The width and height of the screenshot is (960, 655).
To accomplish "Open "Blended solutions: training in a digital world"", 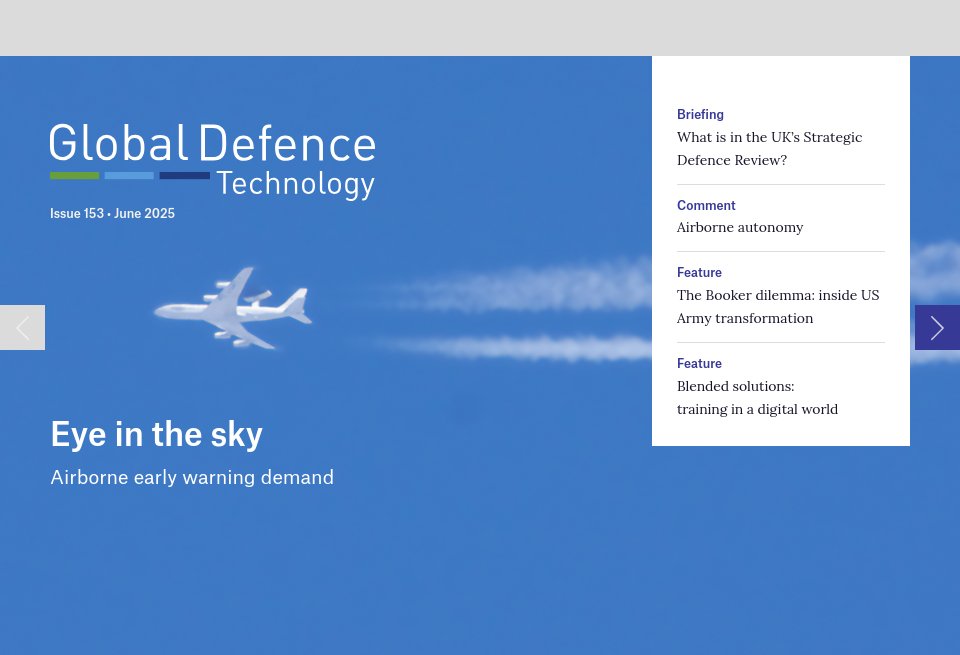I will click(x=757, y=397).
